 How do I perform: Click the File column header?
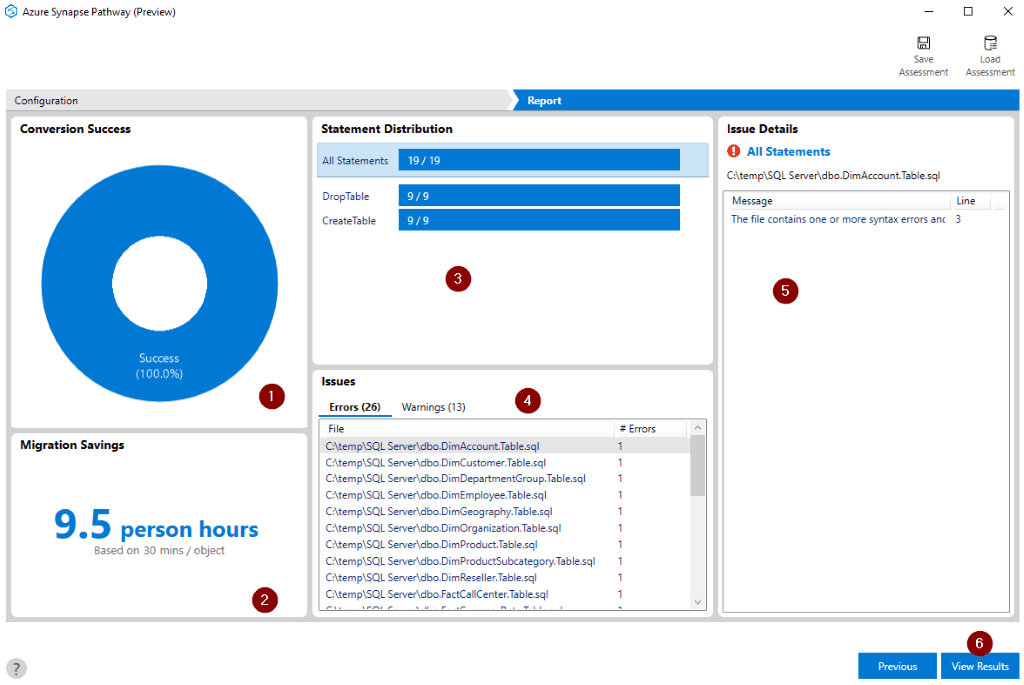click(467, 428)
